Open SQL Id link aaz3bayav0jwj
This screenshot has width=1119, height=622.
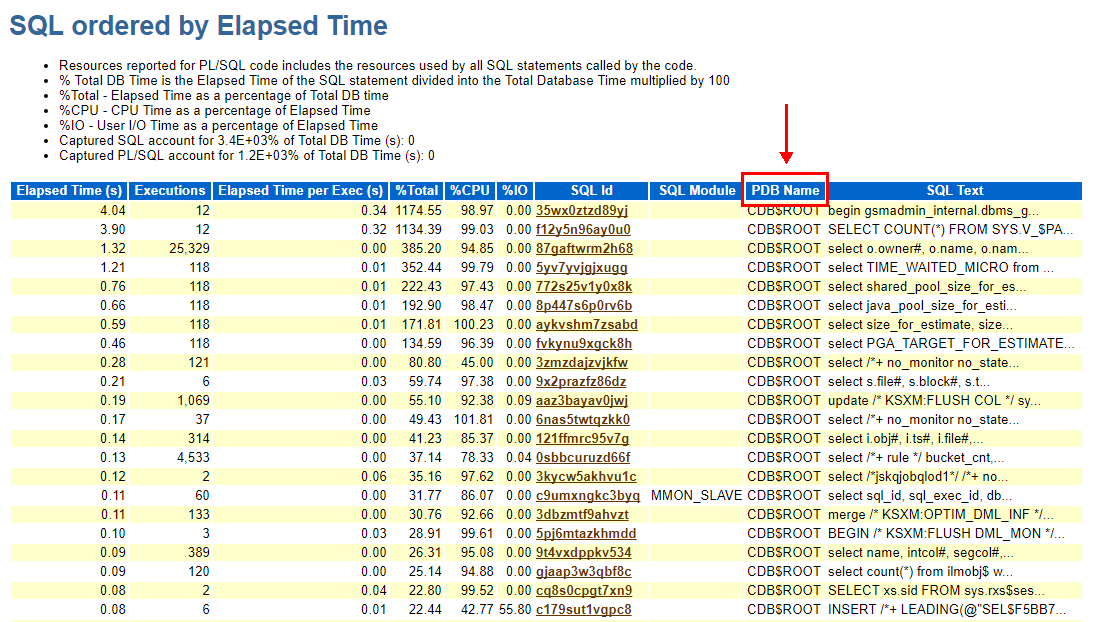[x=582, y=400]
